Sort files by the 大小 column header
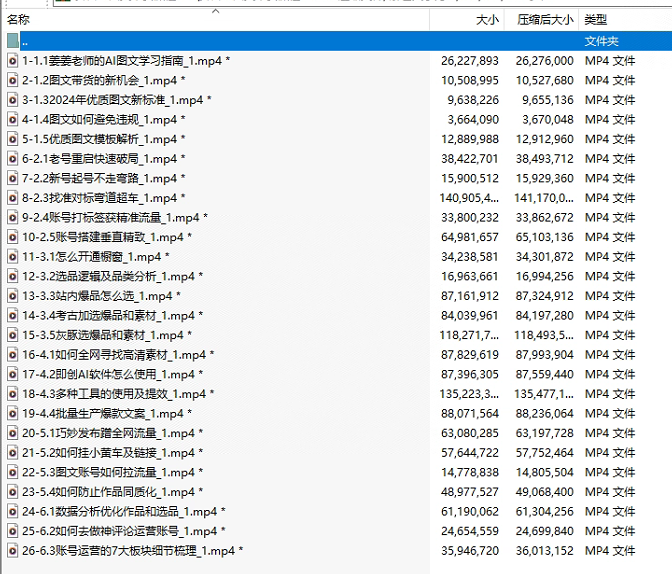This screenshot has width=672, height=574. (x=486, y=20)
